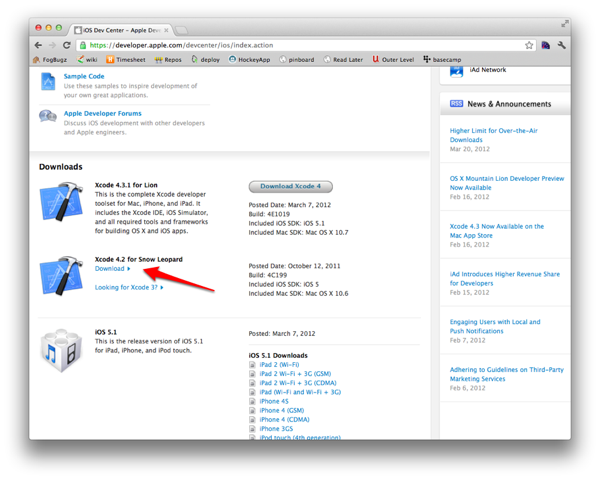Download iPhone 4 (CDMA) firmware

coord(284,420)
